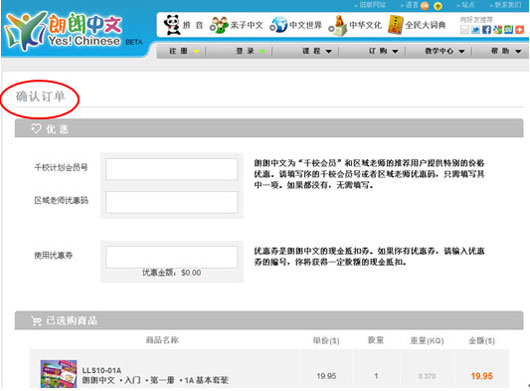This screenshot has height=391, width=530.
Task: Share via the Google icon
Action: [498, 30]
